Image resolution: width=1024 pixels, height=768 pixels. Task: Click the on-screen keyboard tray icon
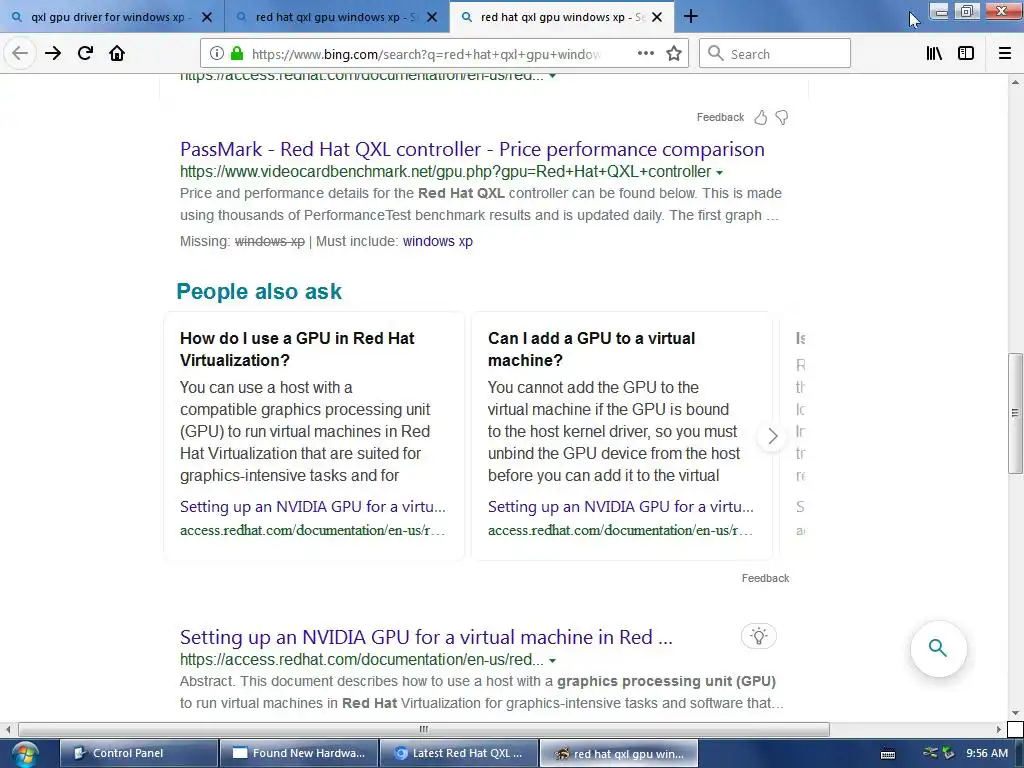(x=888, y=754)
